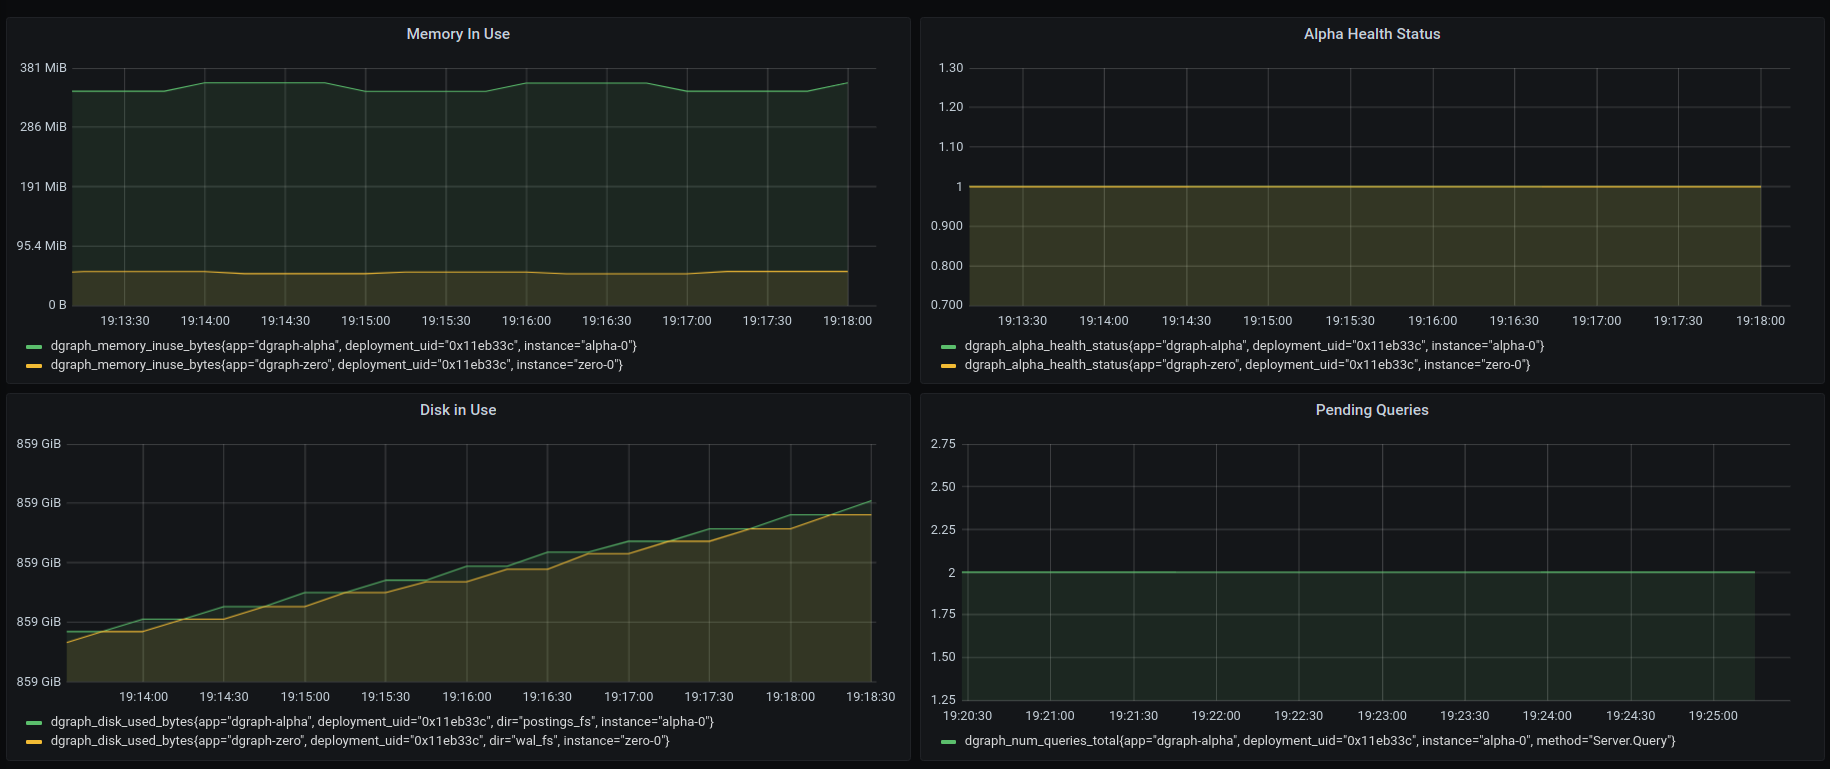Click green swatch for alpha health alpha-0 series
The width and height of the screenshot is (1830, 769).
[x=948, y=347]
